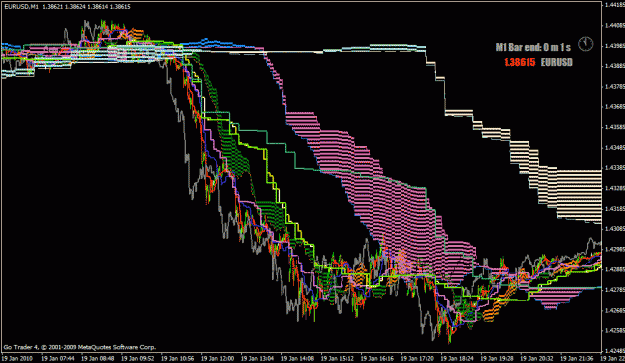Click the red 1.38615 price readout
This screenshot has height=363, width=625.
point(520,62)
